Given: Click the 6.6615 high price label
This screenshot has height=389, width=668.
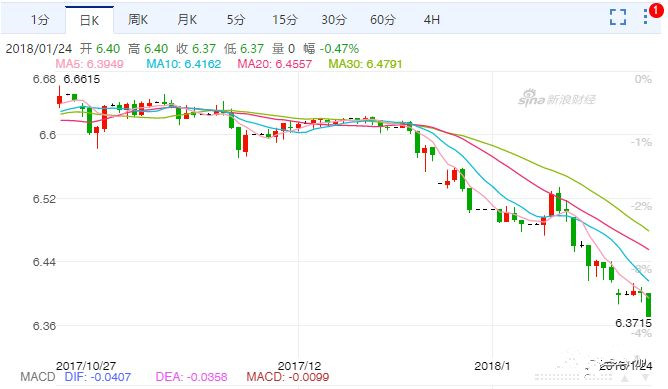Looking at the screenshot, I should [x=82, y=79].
